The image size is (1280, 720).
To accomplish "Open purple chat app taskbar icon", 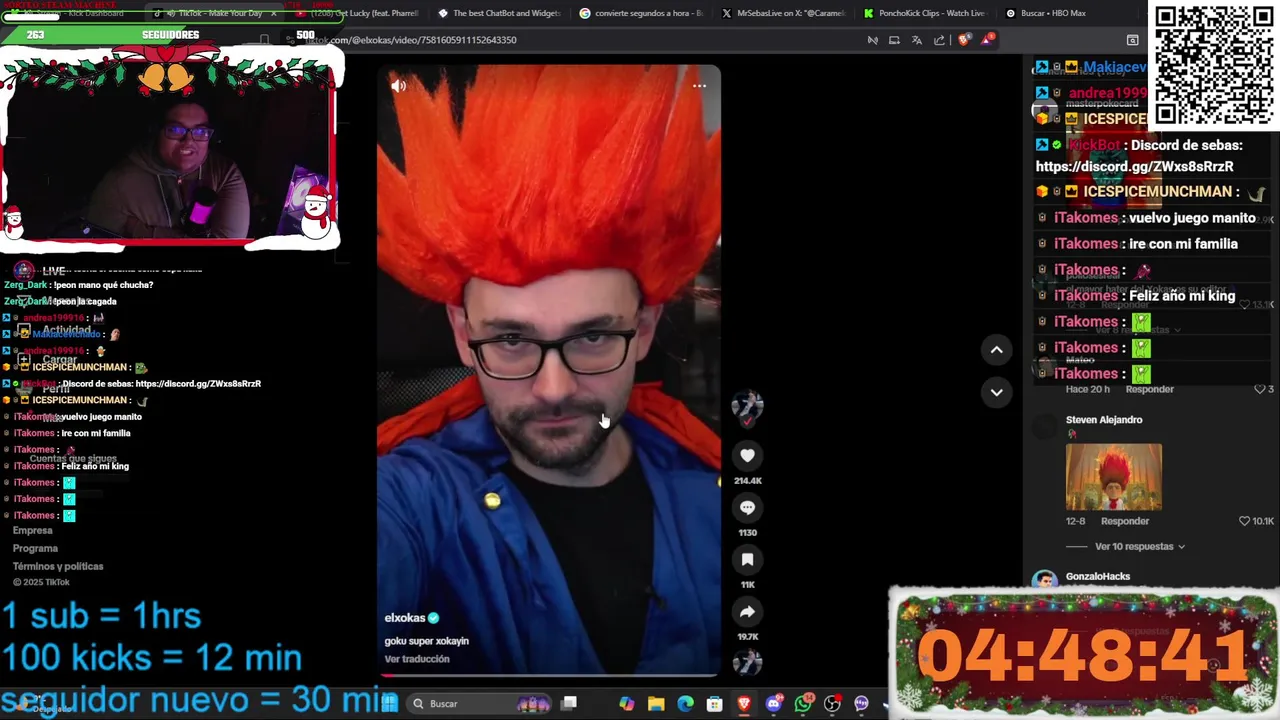I will click(x=861, y=704).
